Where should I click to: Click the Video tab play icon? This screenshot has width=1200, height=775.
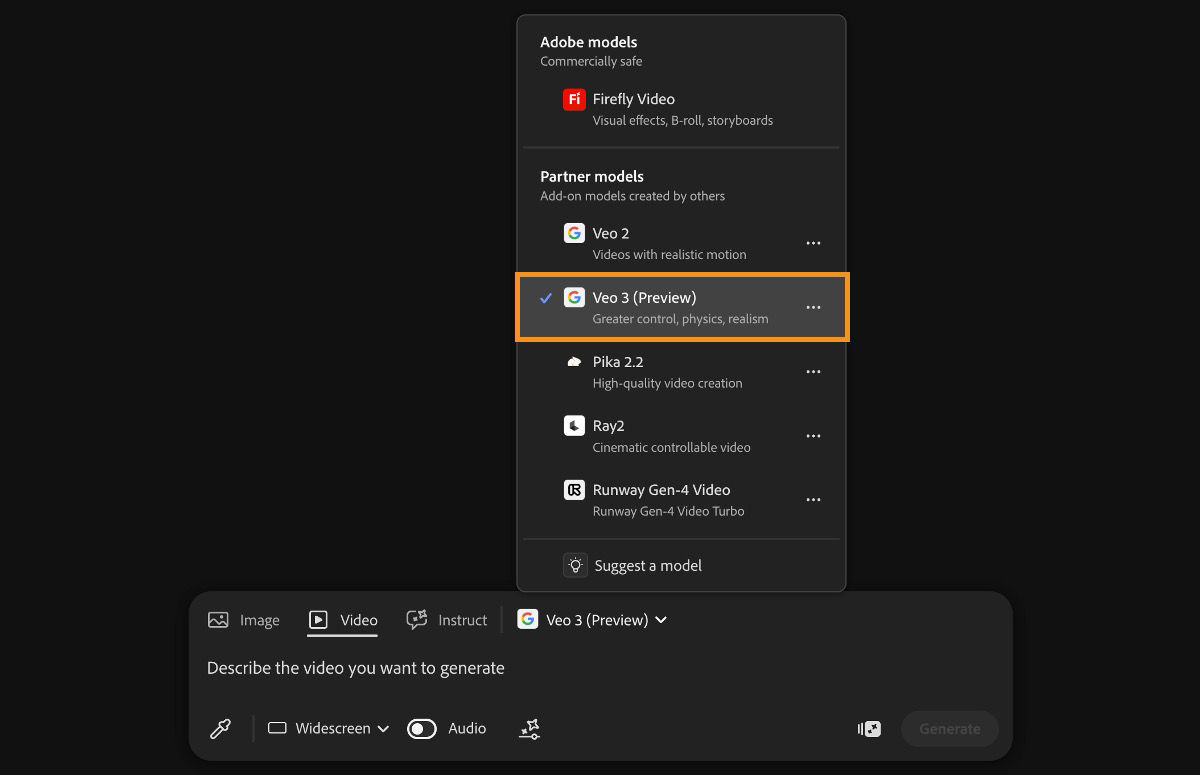(318, 620)
